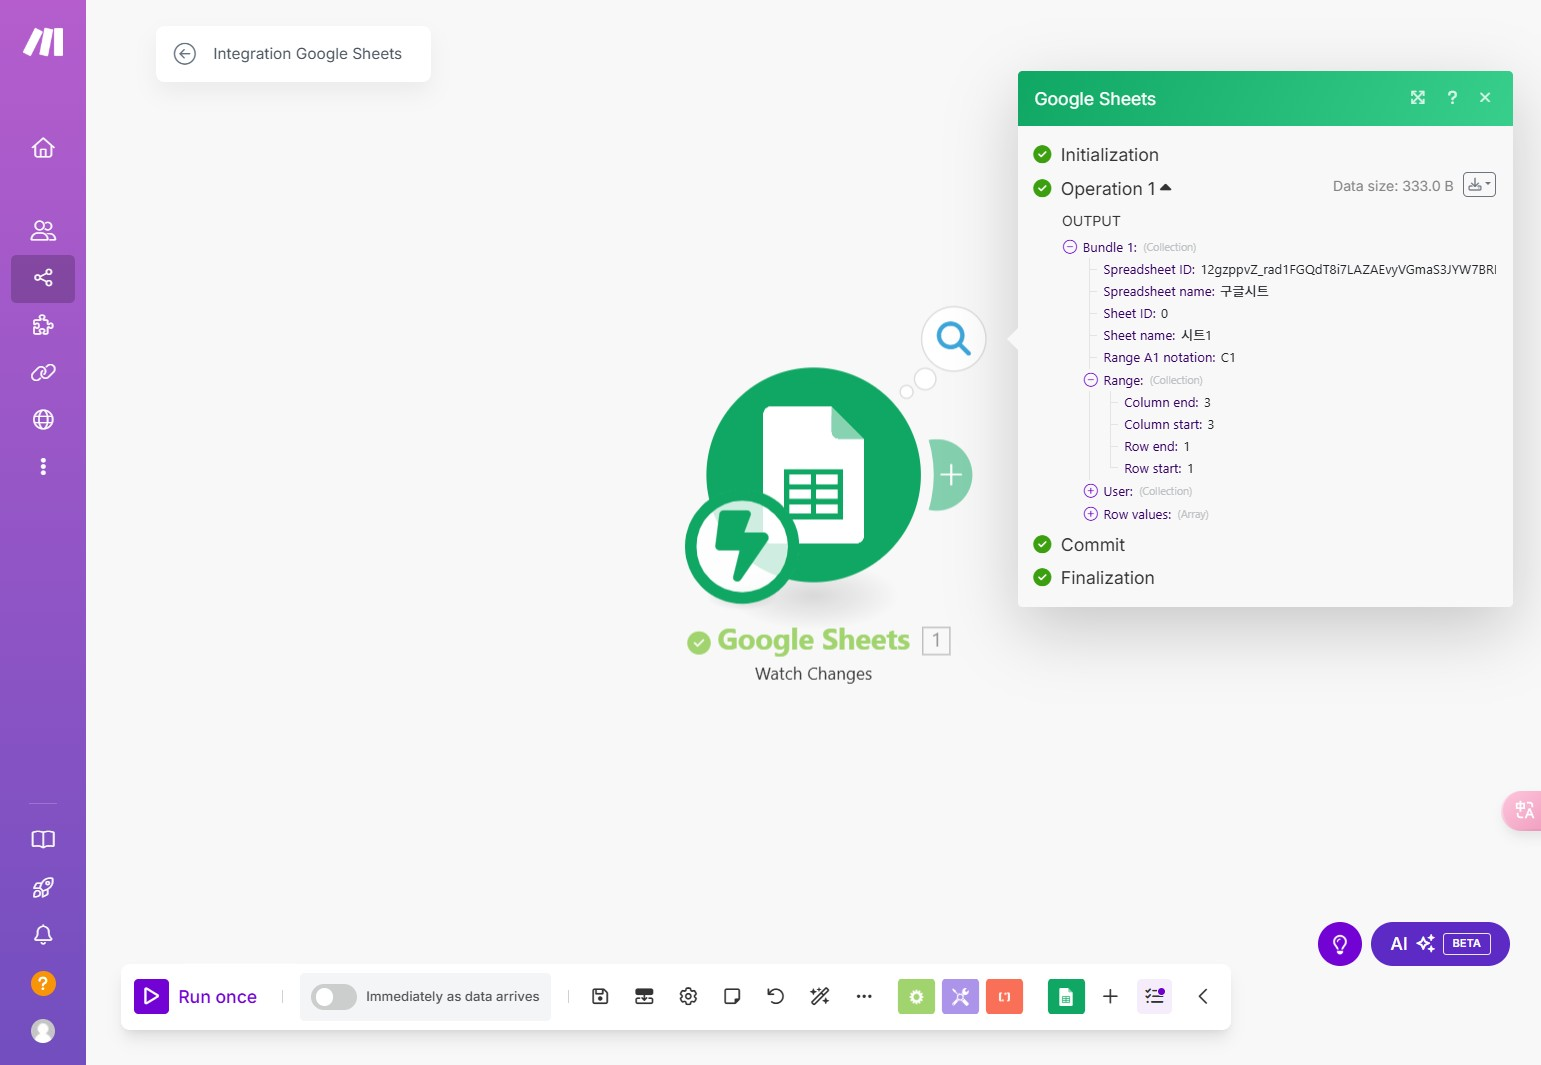Click the Finalization step

pos(1108,578)
